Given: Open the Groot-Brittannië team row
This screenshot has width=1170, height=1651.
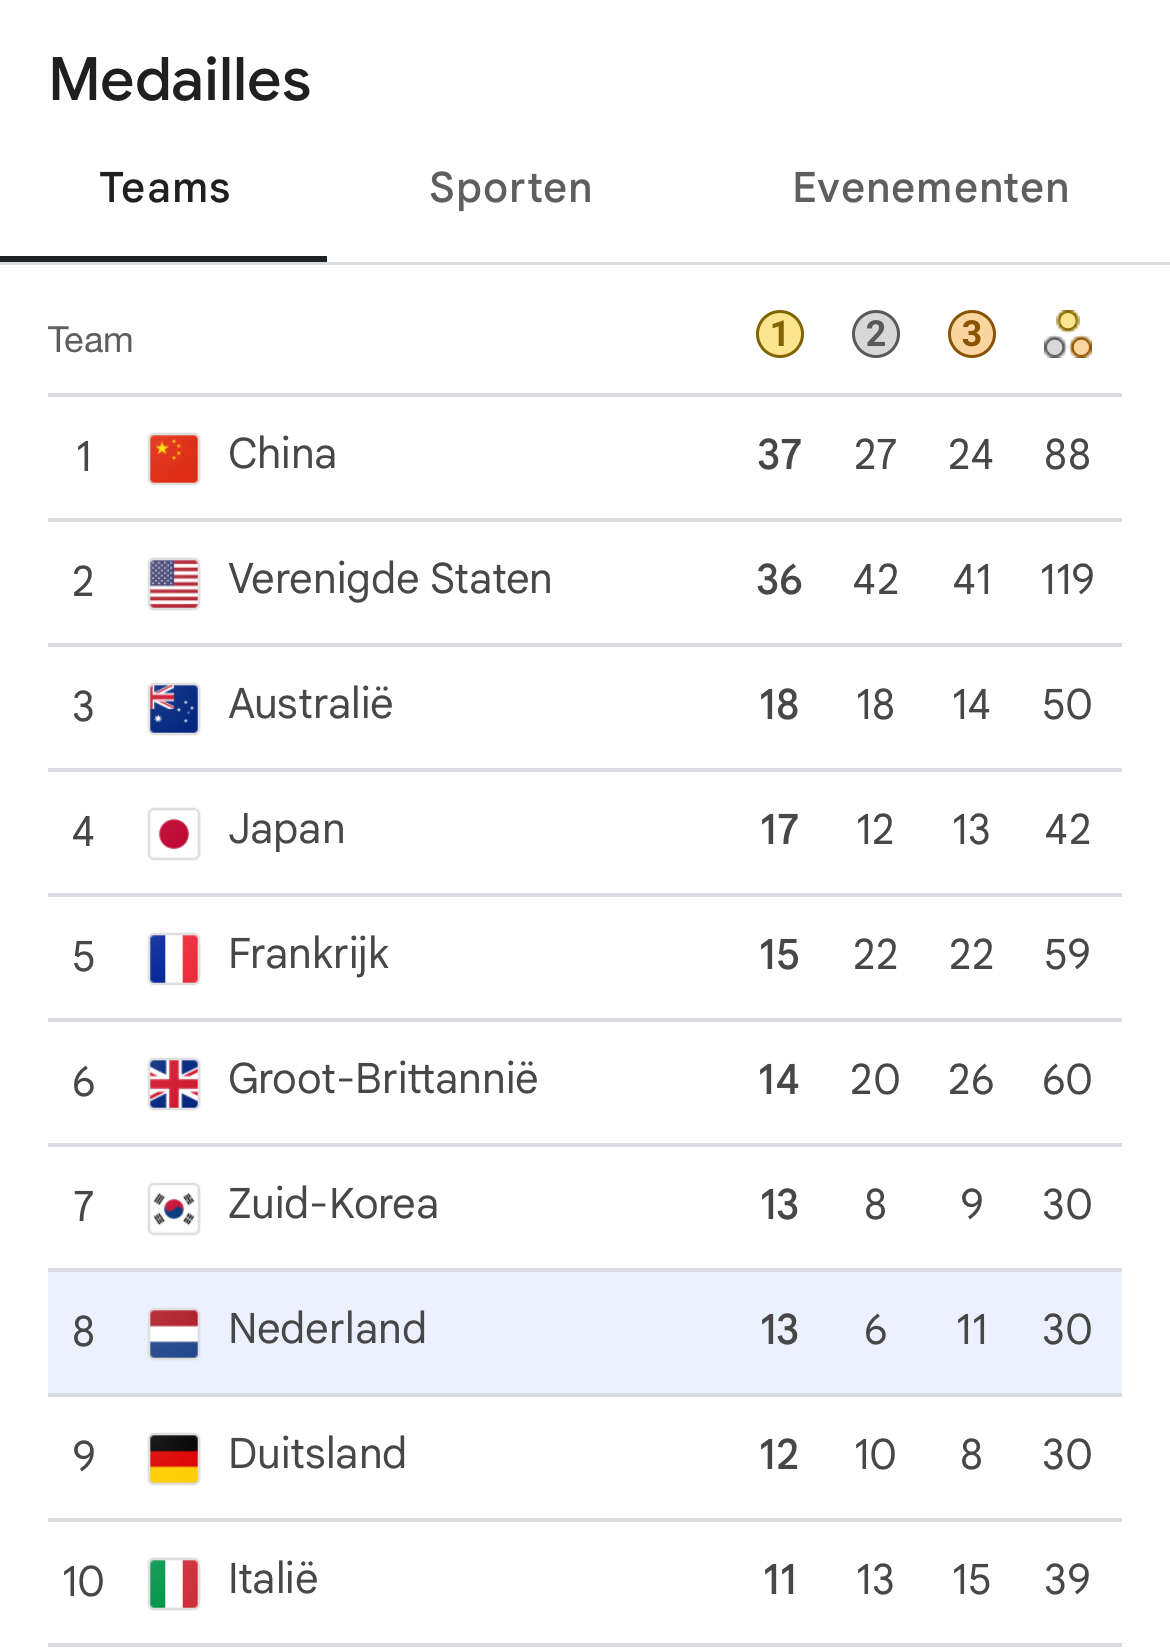Looking at the screenshot, I should click(585, 1082).
